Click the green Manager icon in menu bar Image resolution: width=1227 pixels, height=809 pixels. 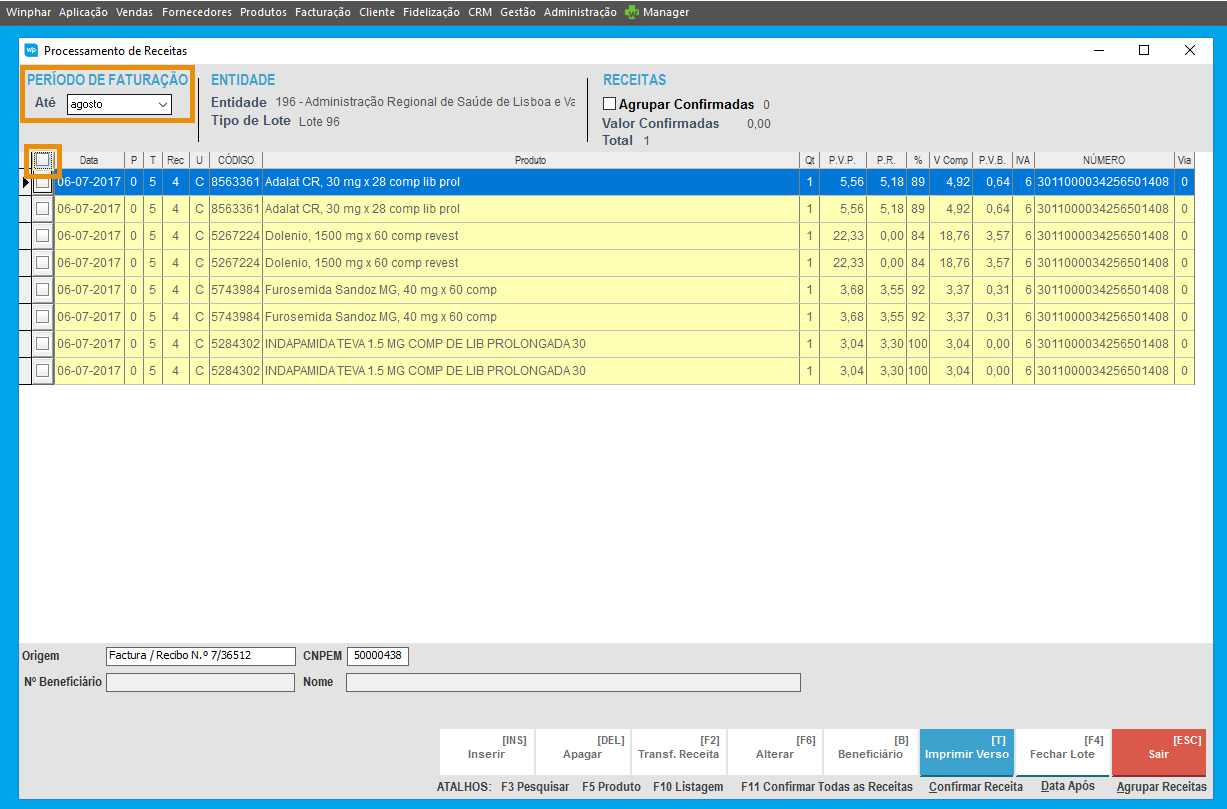(631, 12)
